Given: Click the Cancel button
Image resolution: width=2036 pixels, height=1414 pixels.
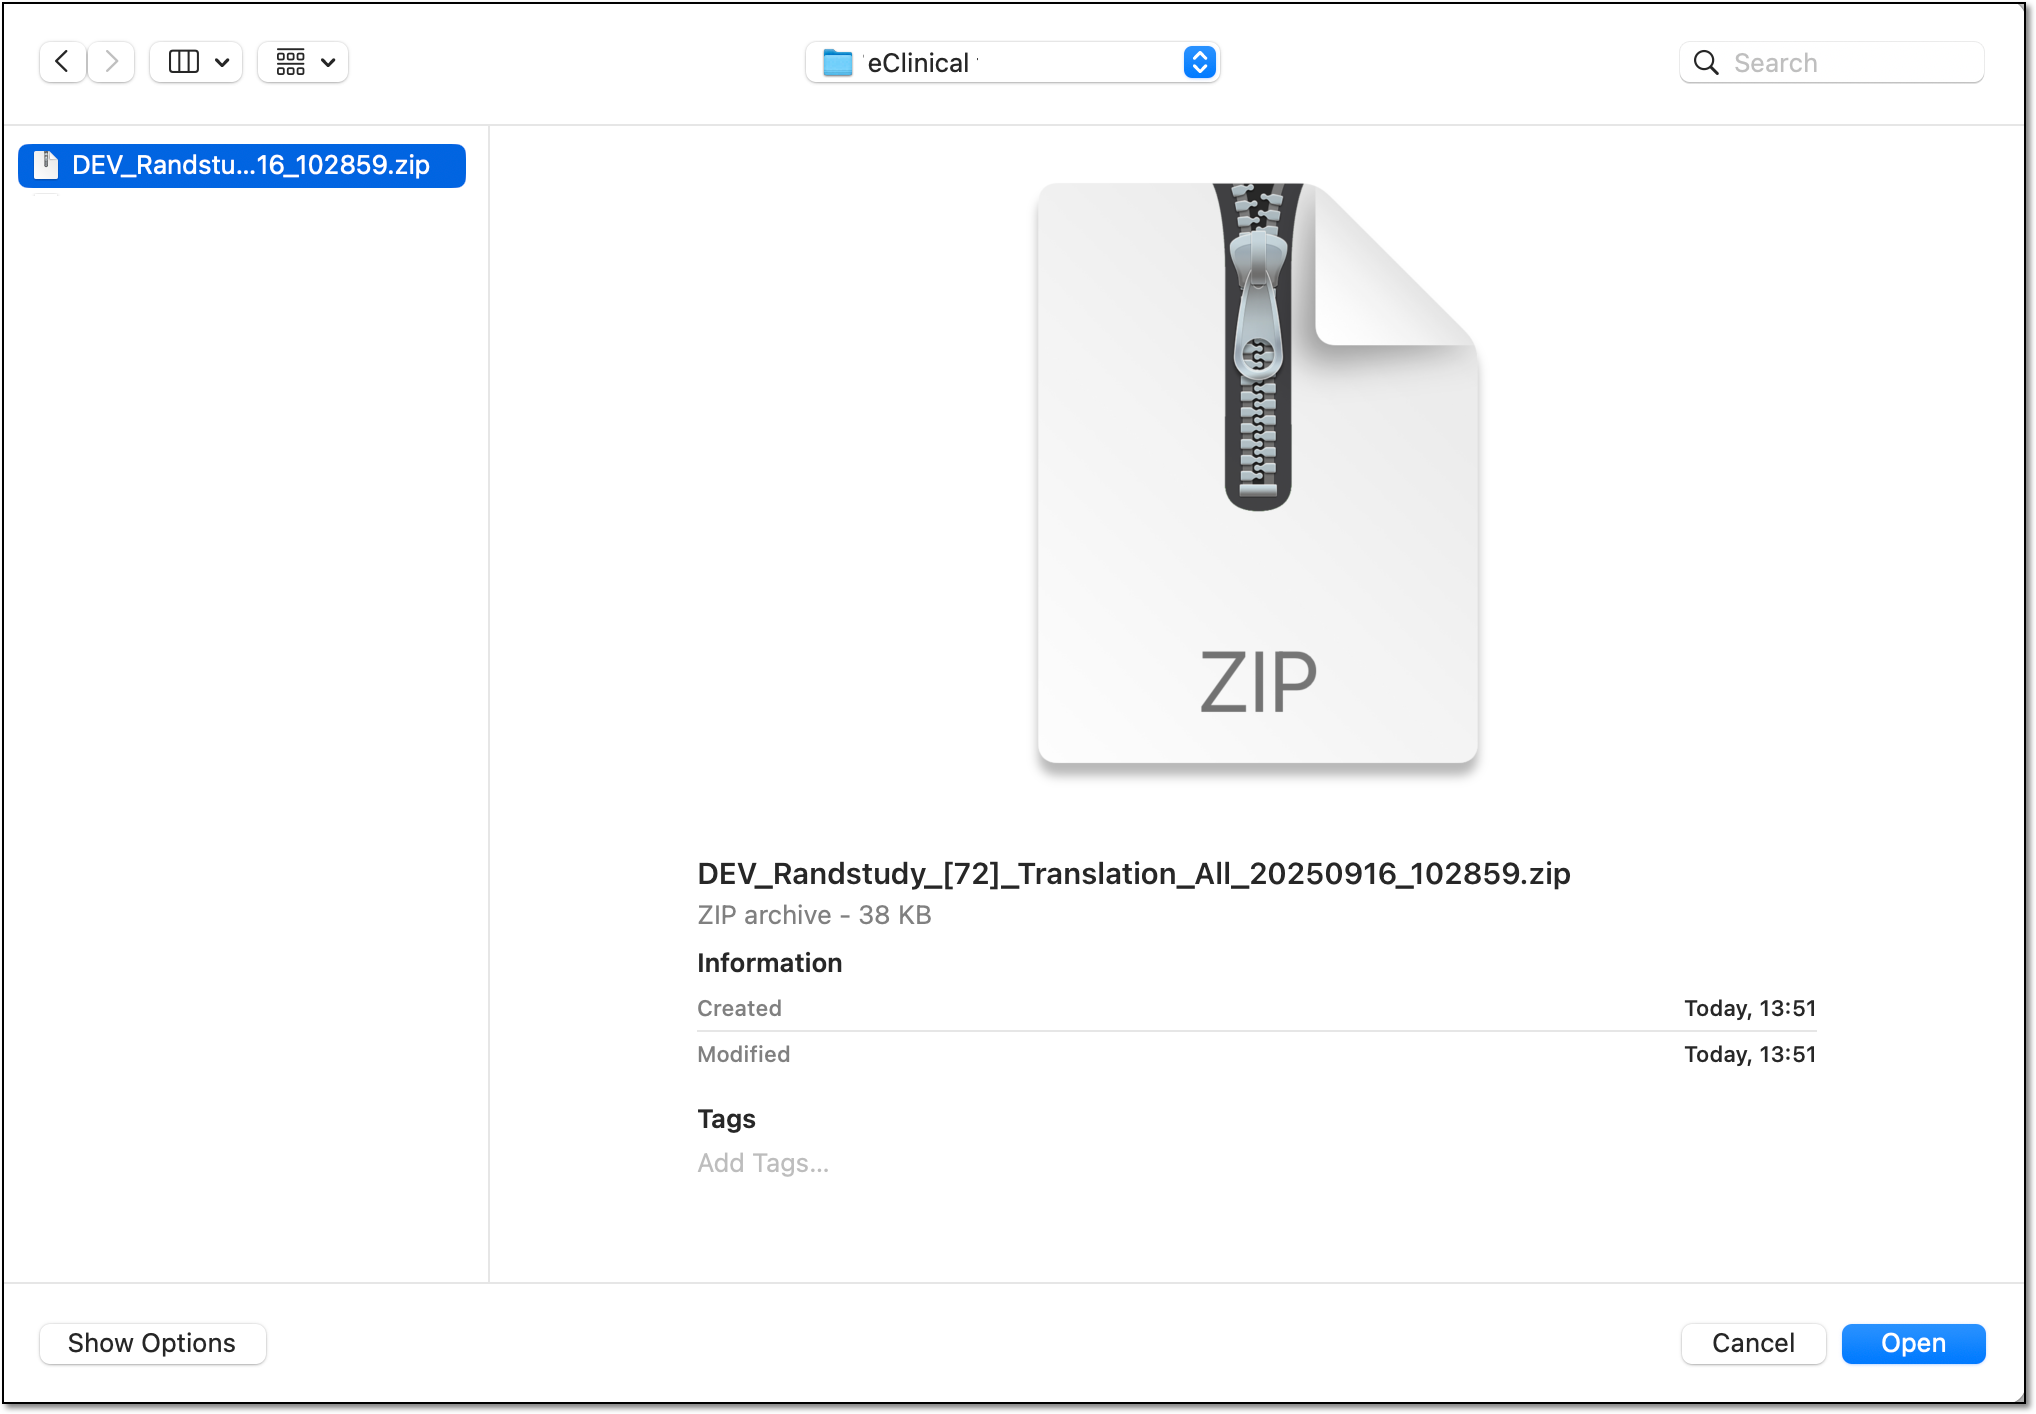Looking at the screenshot, I should tap(1753, 1343).
